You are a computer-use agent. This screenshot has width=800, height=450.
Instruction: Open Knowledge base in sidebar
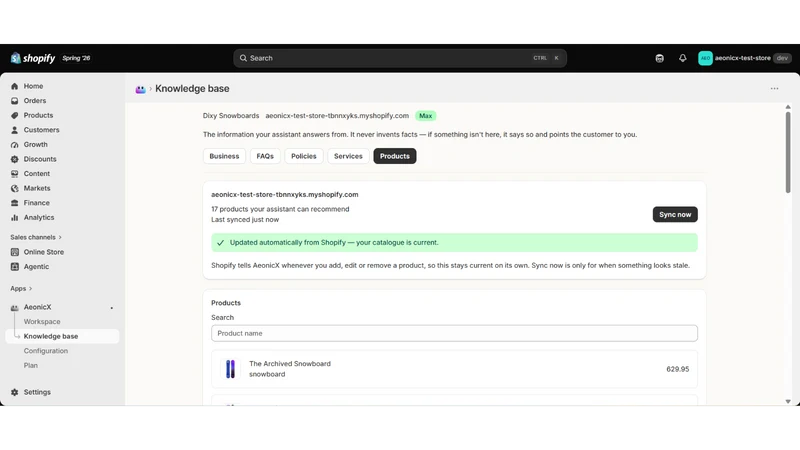pyautogui.click(x=62, y=336)
